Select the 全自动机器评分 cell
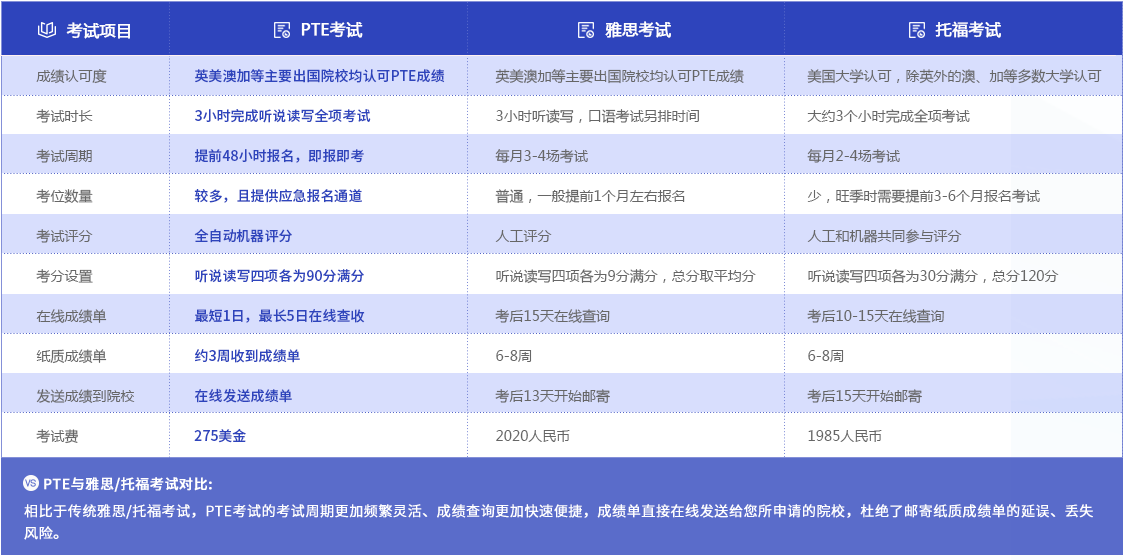Viewport: 1123px width, 560px height. coord(243,236)
